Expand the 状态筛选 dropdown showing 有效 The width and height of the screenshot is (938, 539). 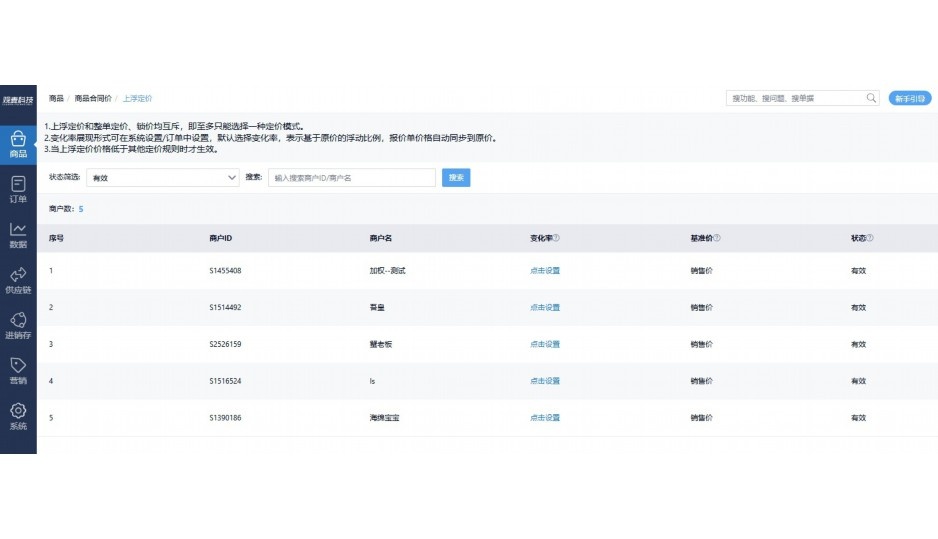162,177
